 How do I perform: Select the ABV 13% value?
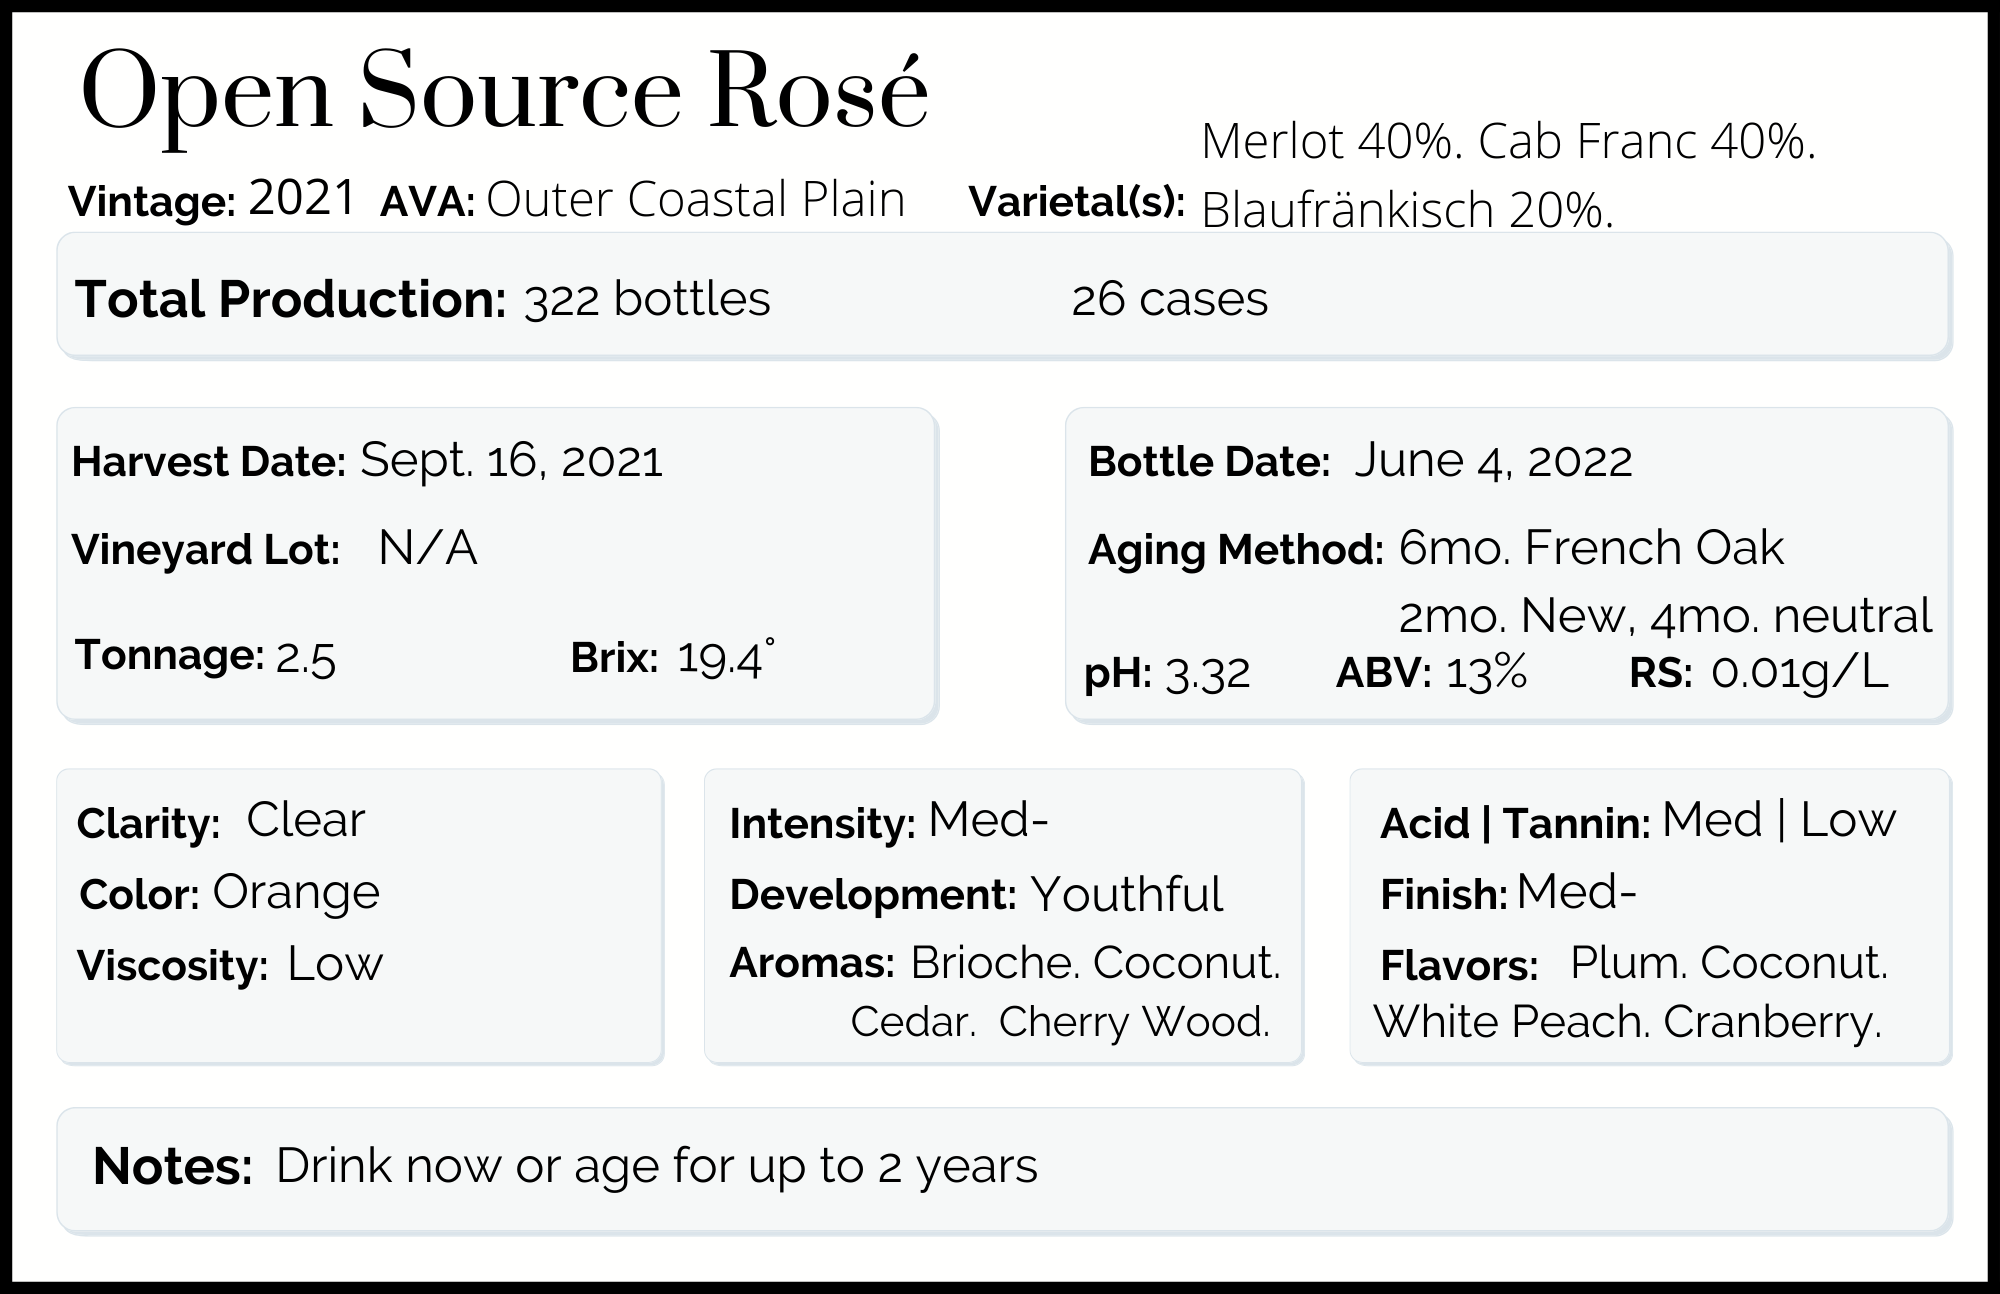pyautogui.click(x=1486, y=673)
